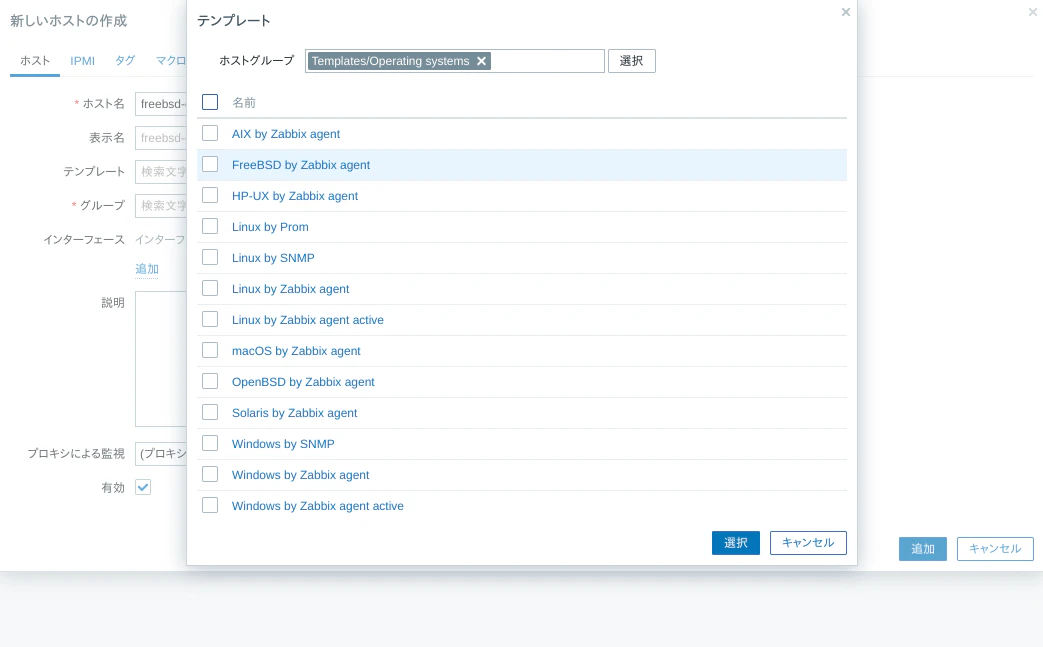This screenshot has width=1043, height=647.
Task: Confirm with the blue 選択 button
Action: tap(736, 543)
